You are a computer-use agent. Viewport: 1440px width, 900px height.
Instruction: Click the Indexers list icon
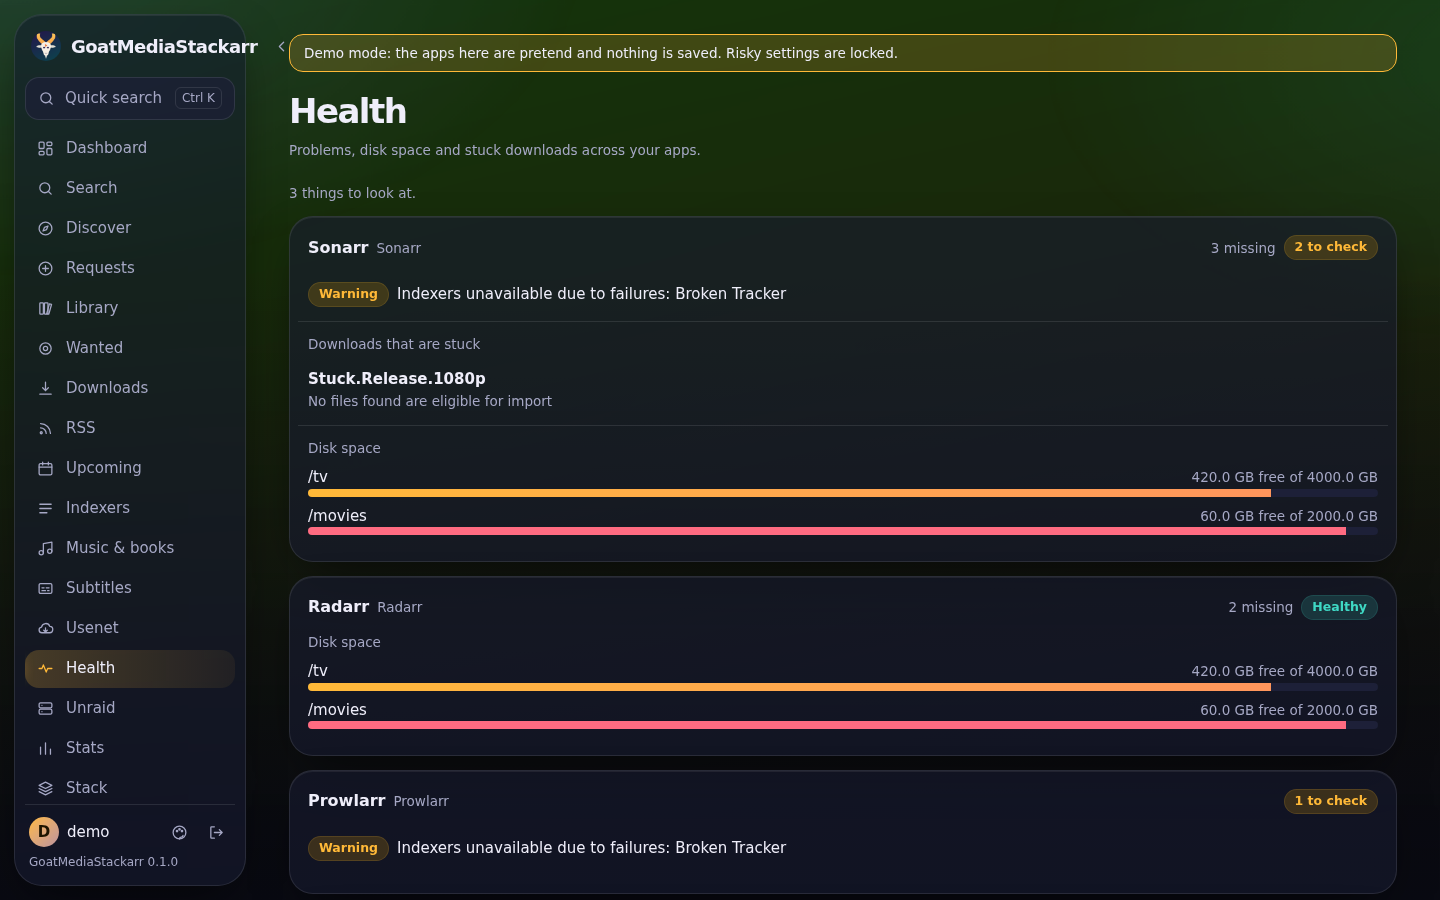point(45,508)
